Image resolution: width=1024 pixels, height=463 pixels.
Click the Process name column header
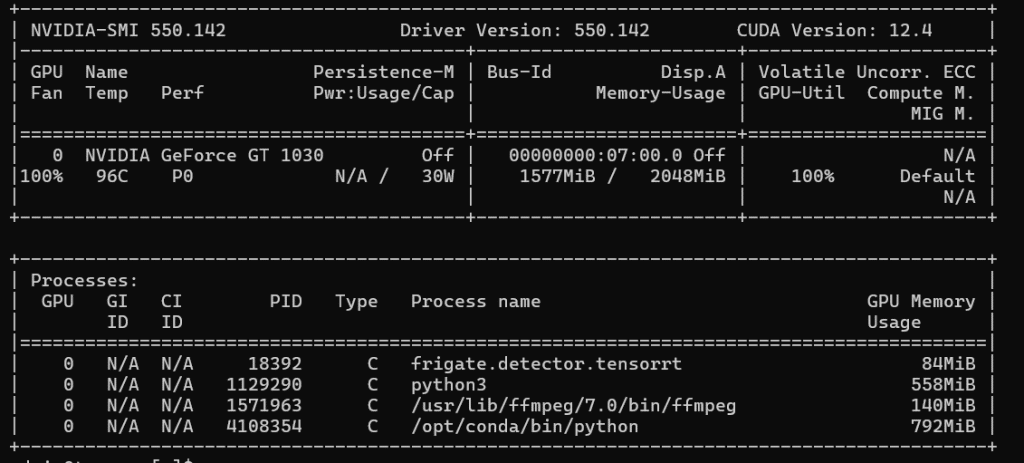coord(475,301)
